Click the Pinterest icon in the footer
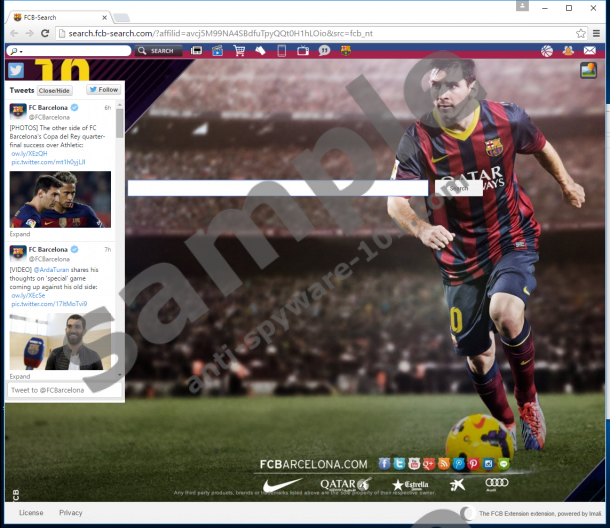 click(474, 464)
